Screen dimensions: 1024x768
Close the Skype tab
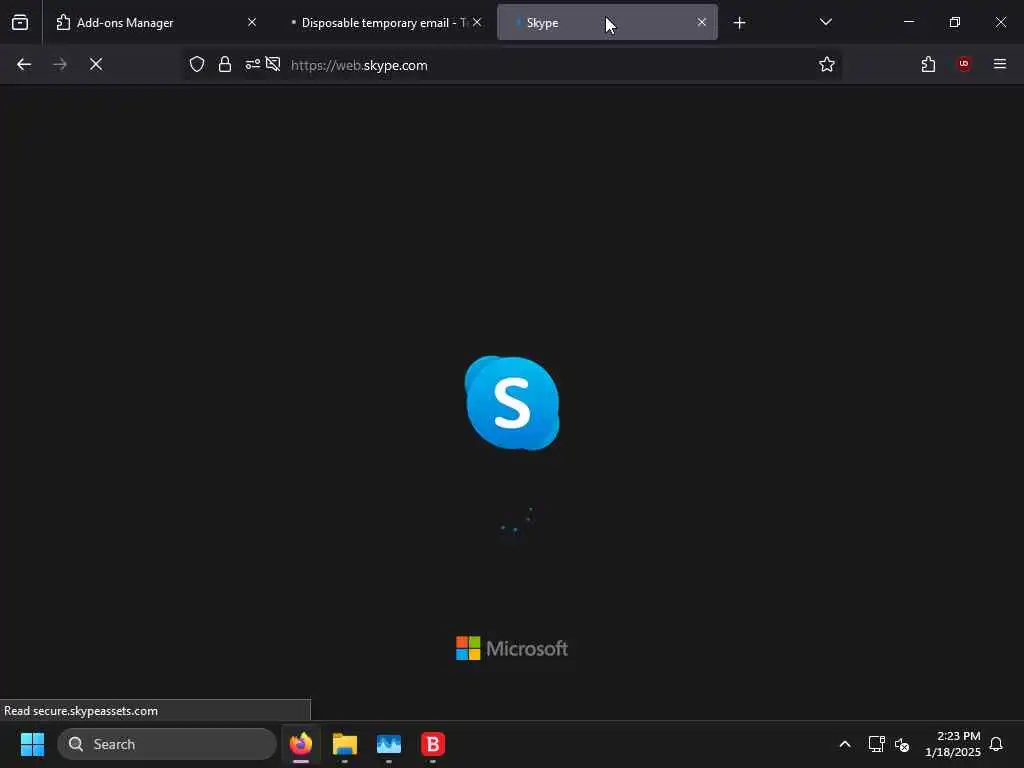click(701, 22)
